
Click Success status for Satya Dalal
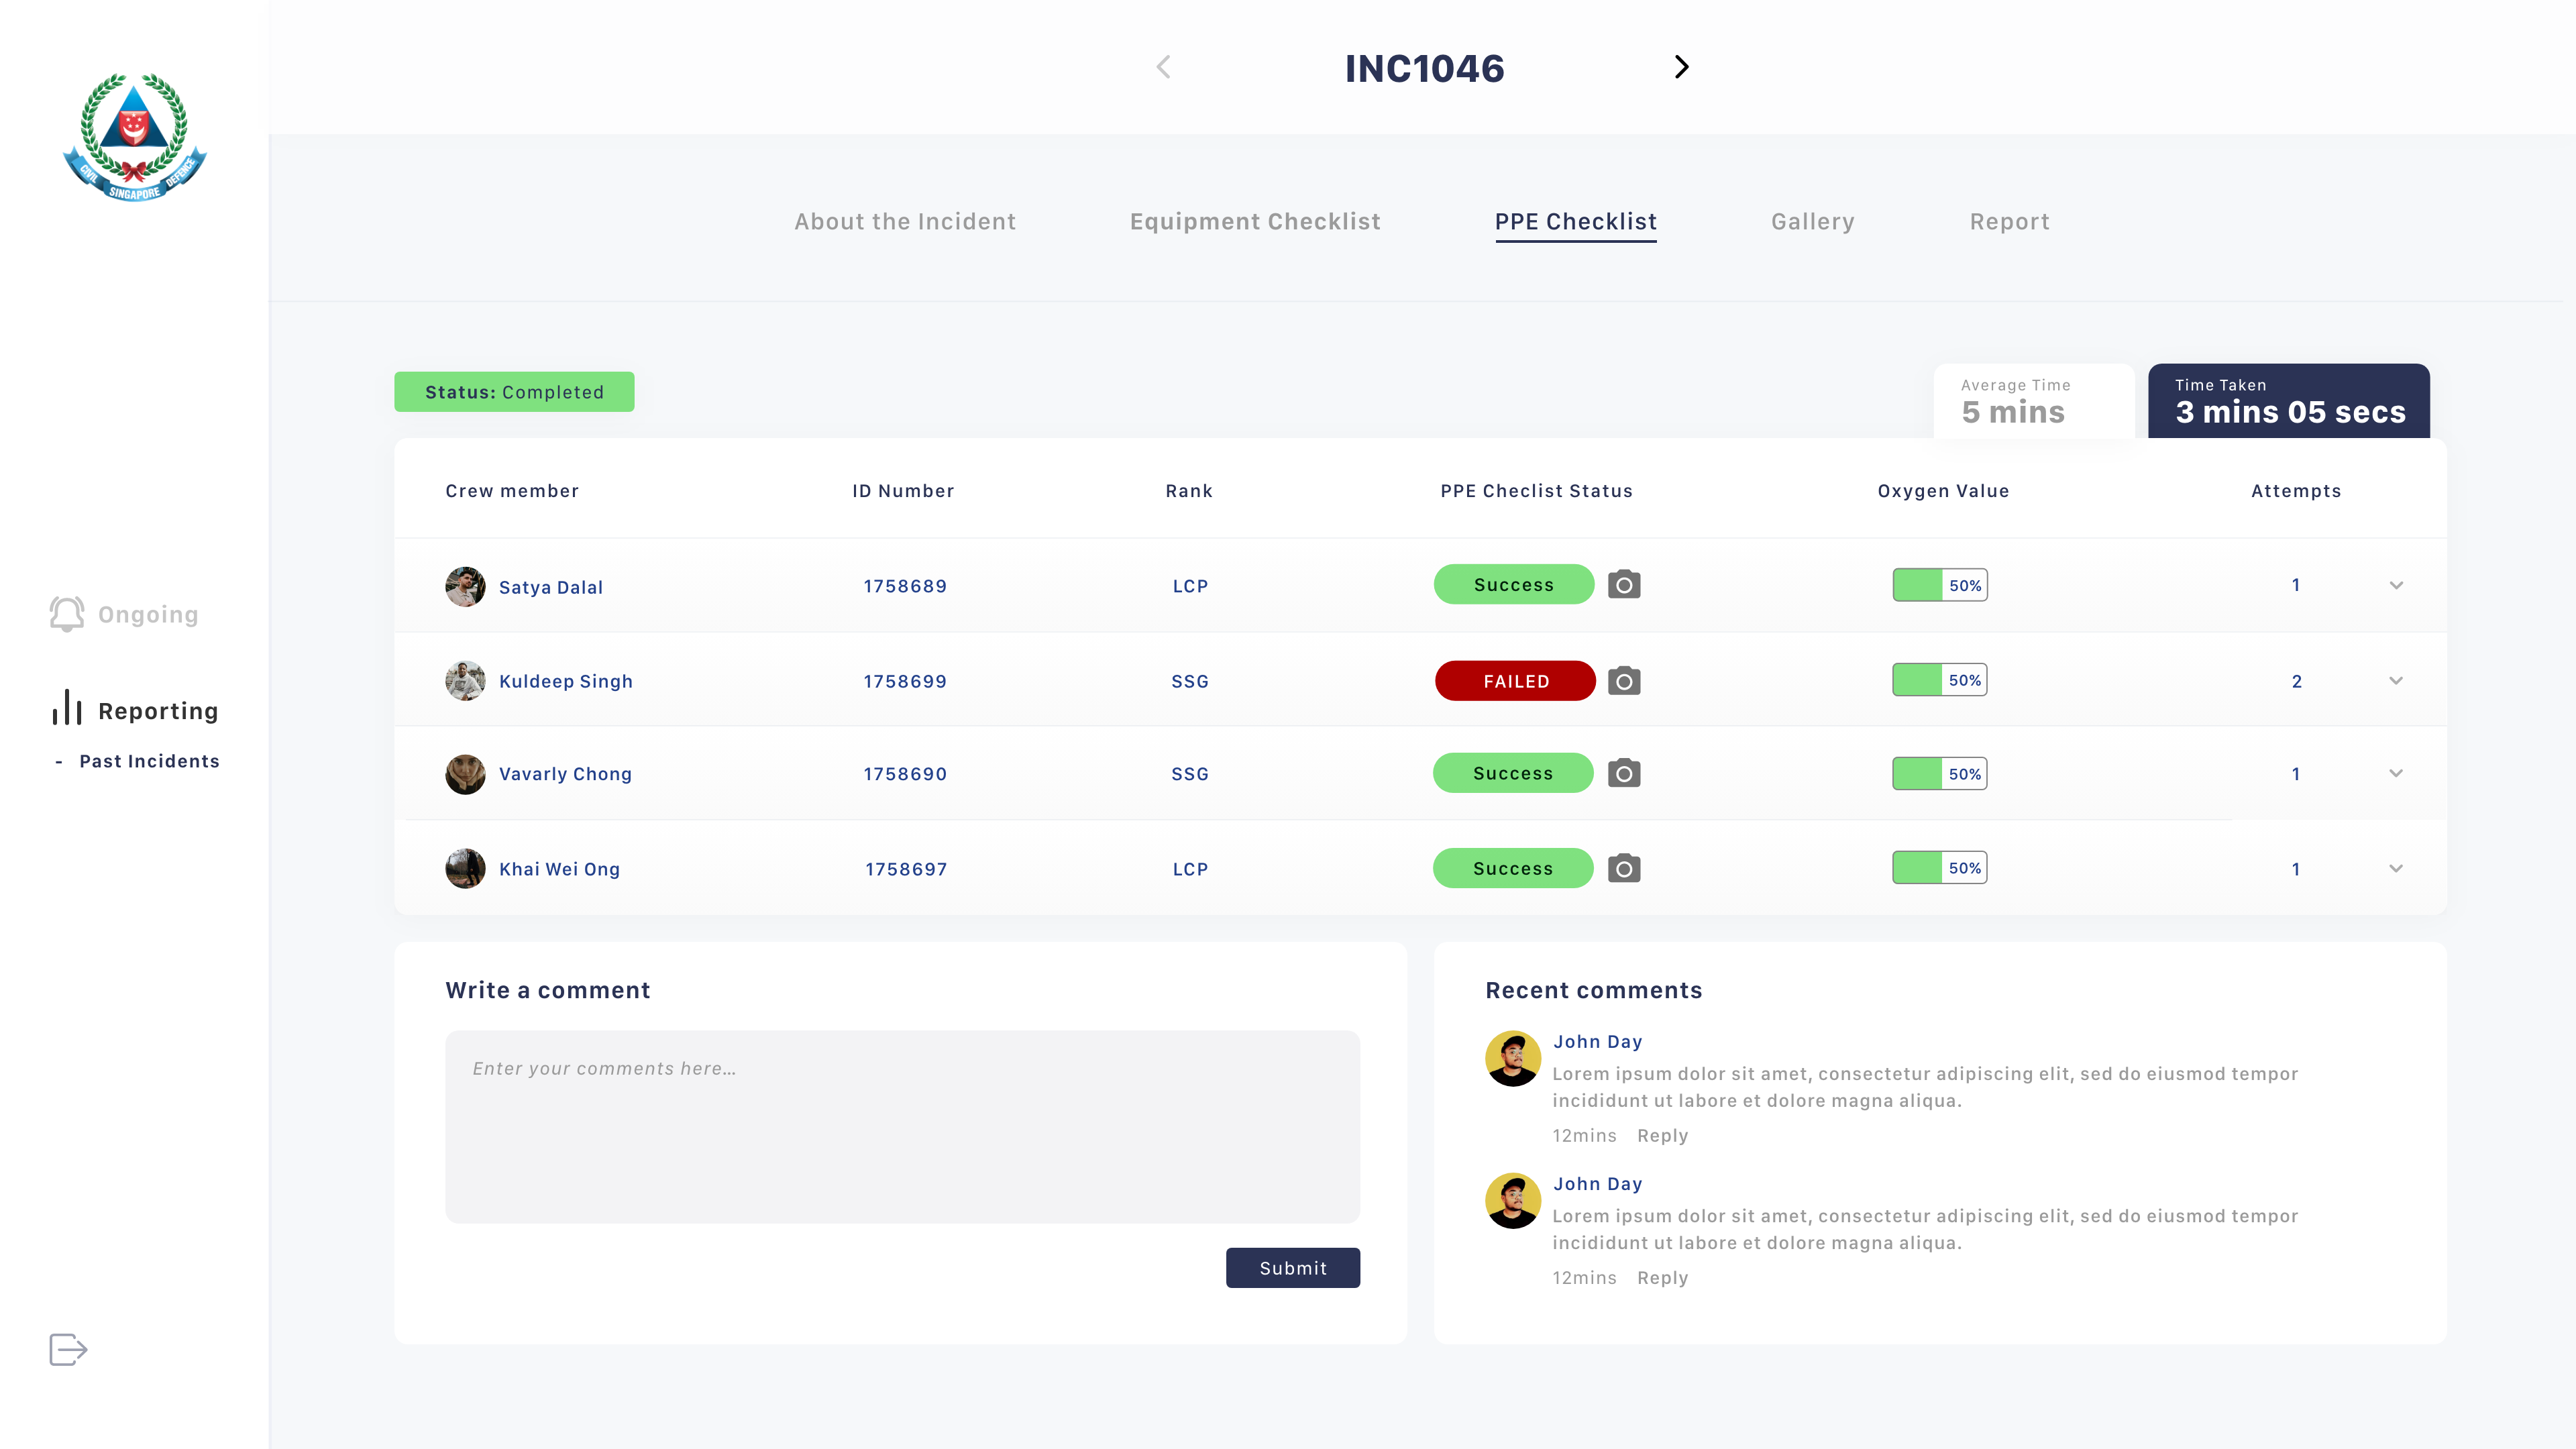tap(1514, 585)
